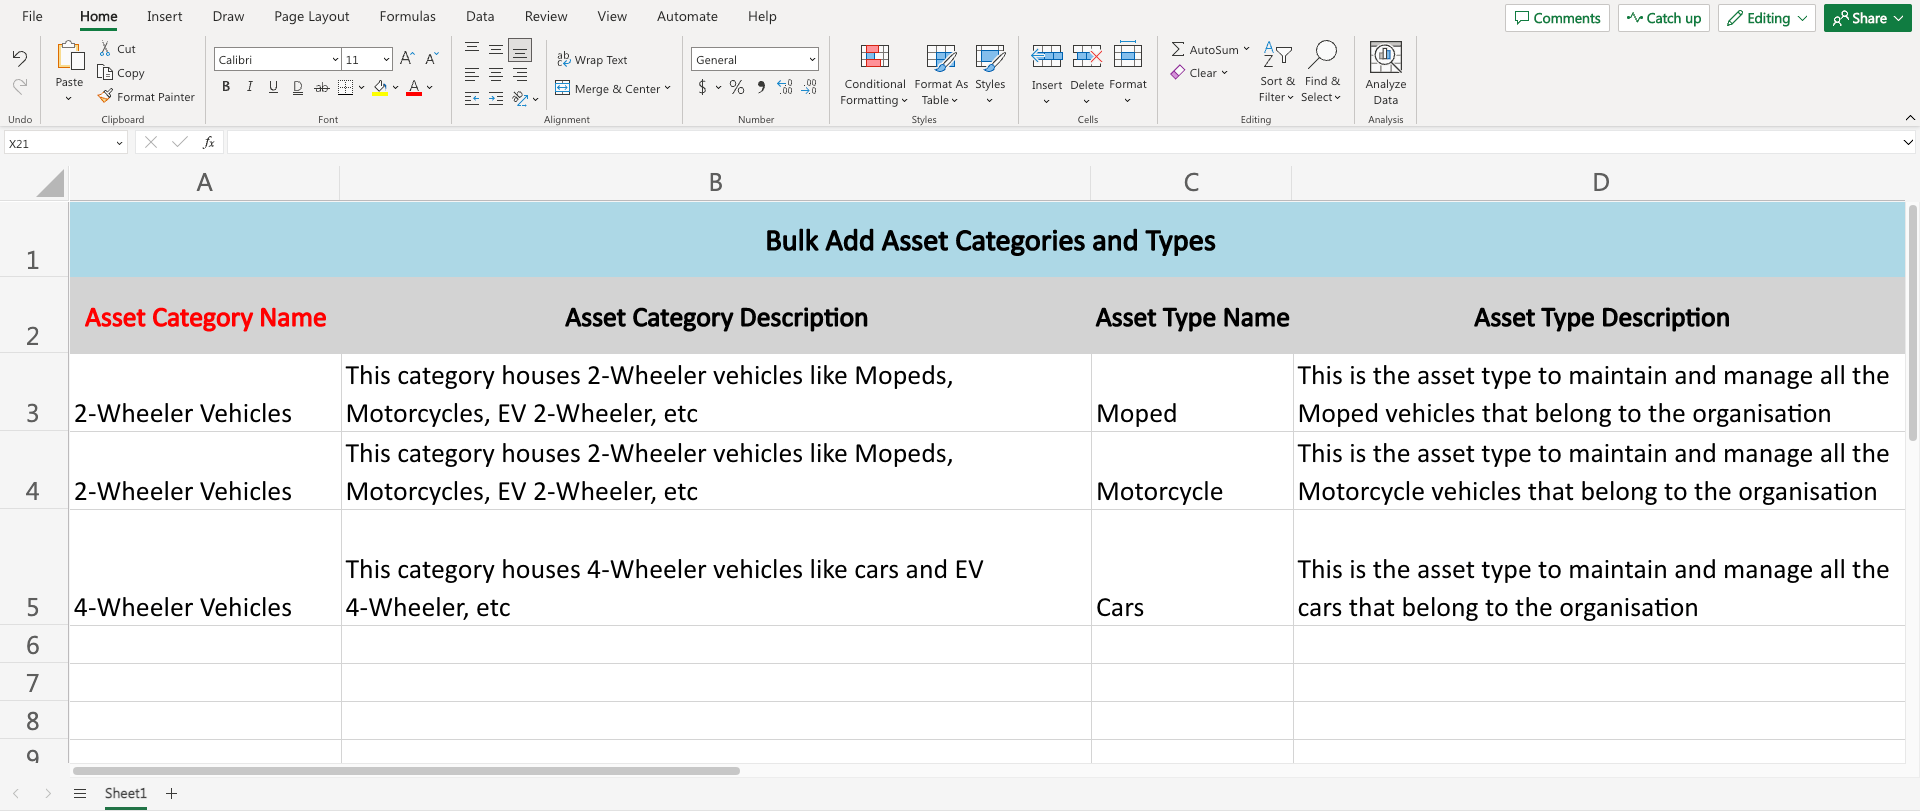Apply the yellow fill color

(380, 88)
